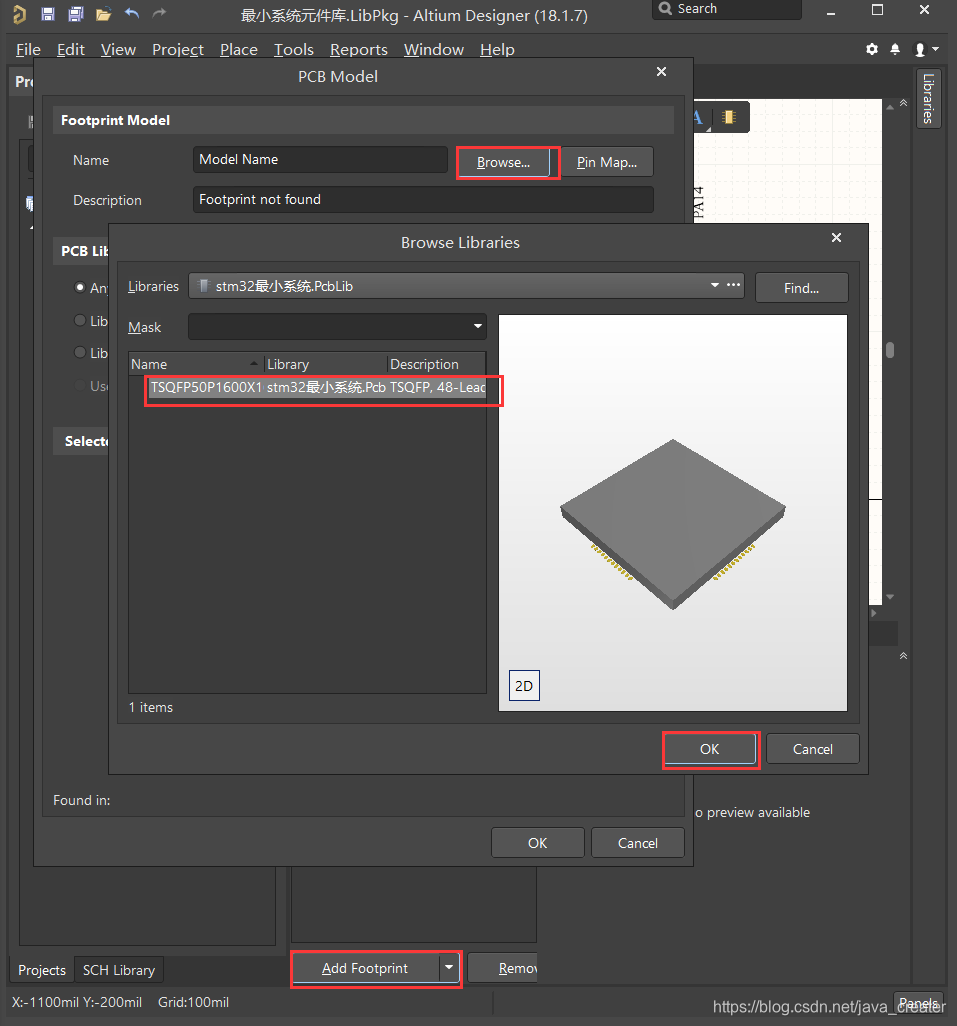Click the Undo arrow icon
This screenshot has width=957, height=1026.
click(x=131, y=13)
